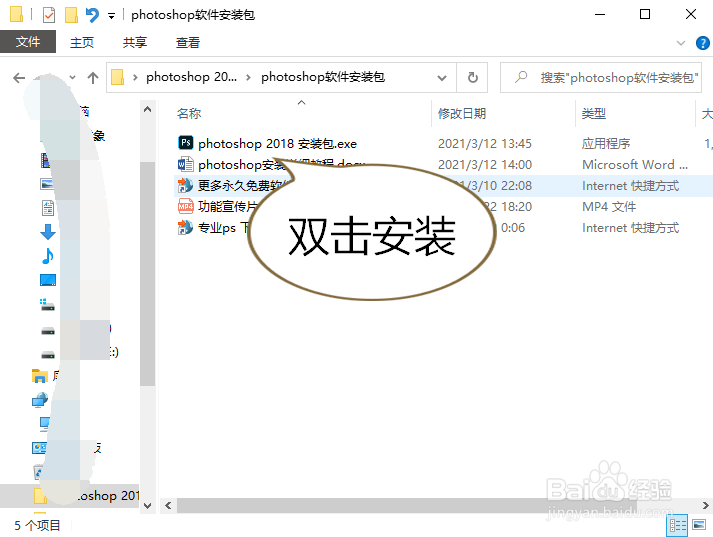Screen dimensions: 713x537
Task: Click the file list scroll left arrow
Action: point(168,505)
